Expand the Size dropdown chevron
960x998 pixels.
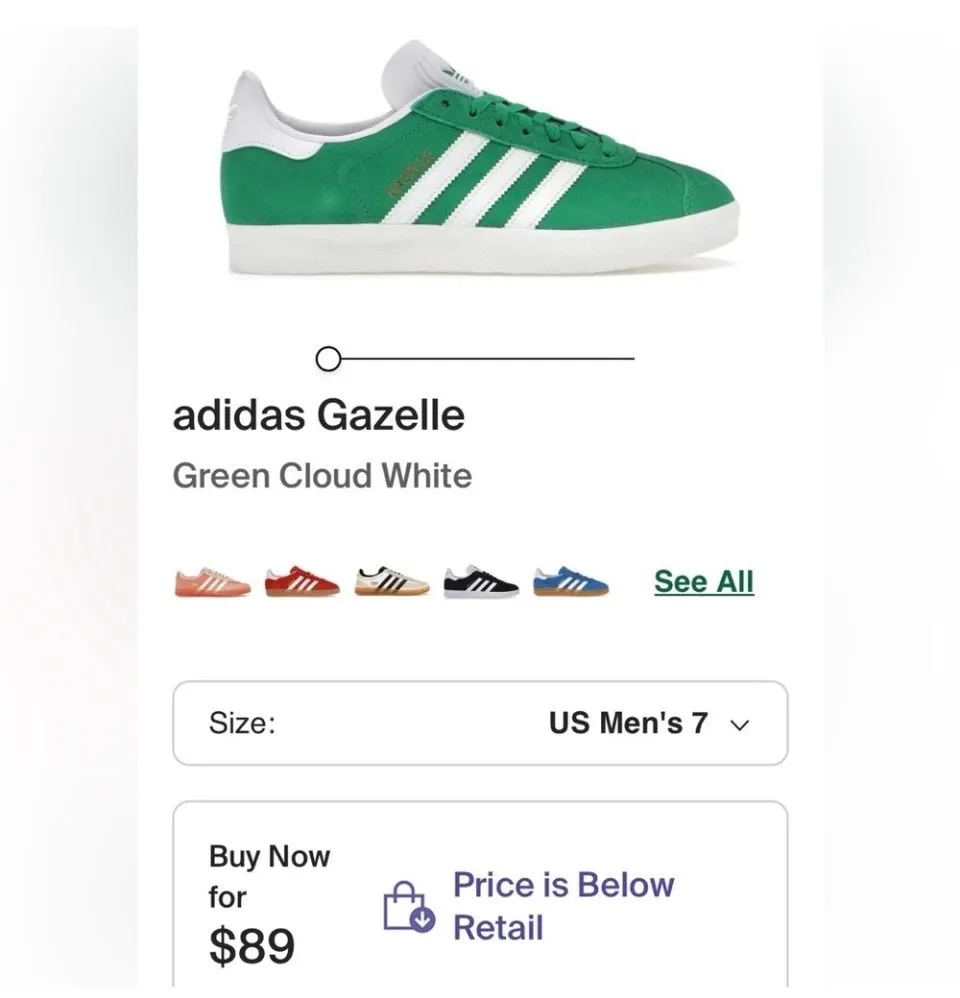[740, 725]
